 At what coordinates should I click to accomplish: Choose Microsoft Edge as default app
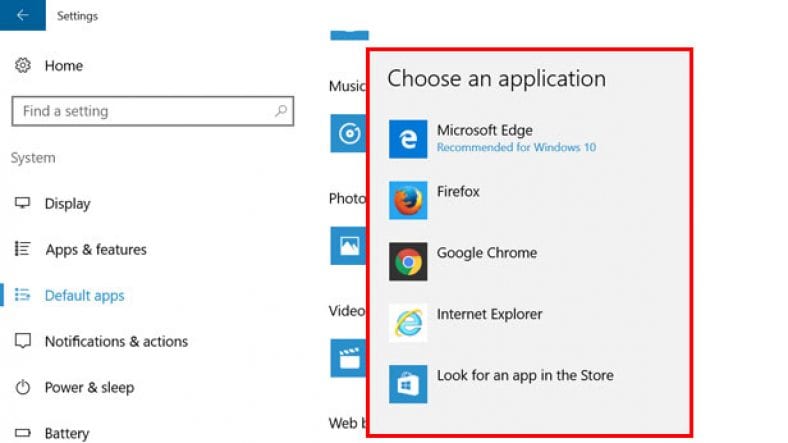[x=530, y=139]
